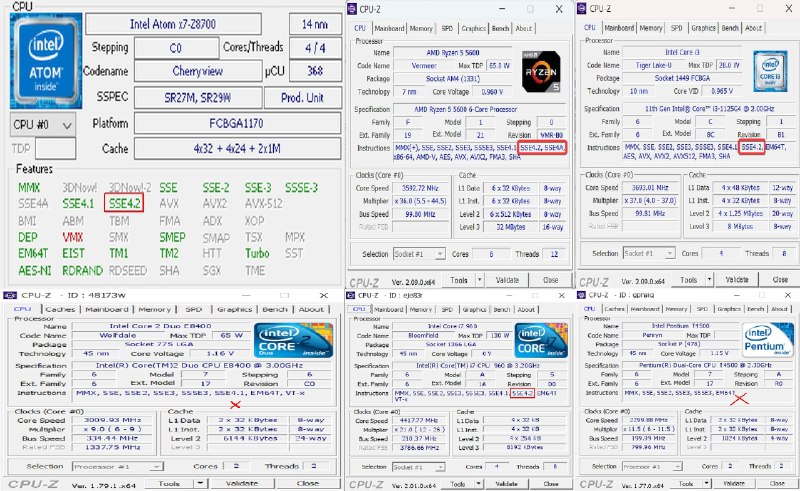Open Caches tab in Core 2 Duo window

[x=60, y=309]
